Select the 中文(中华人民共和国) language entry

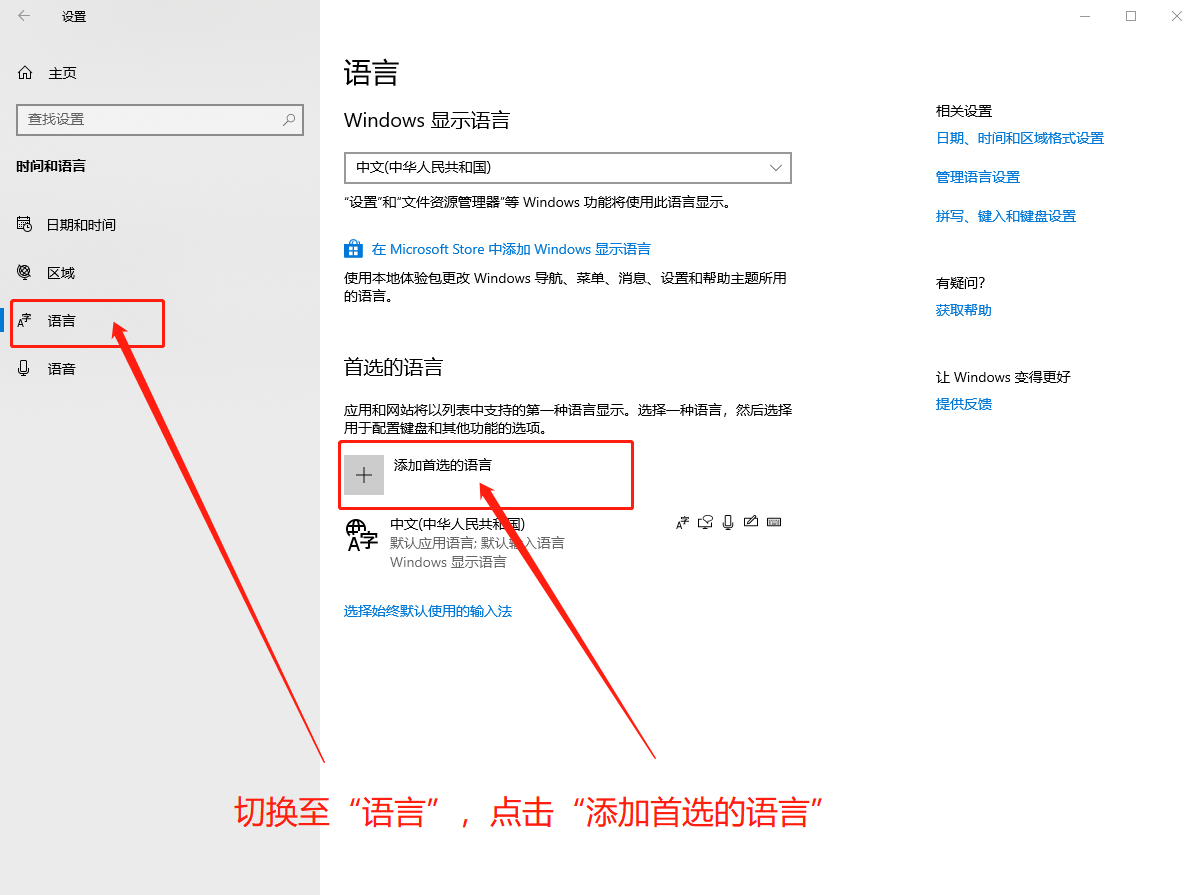(567, 542)
